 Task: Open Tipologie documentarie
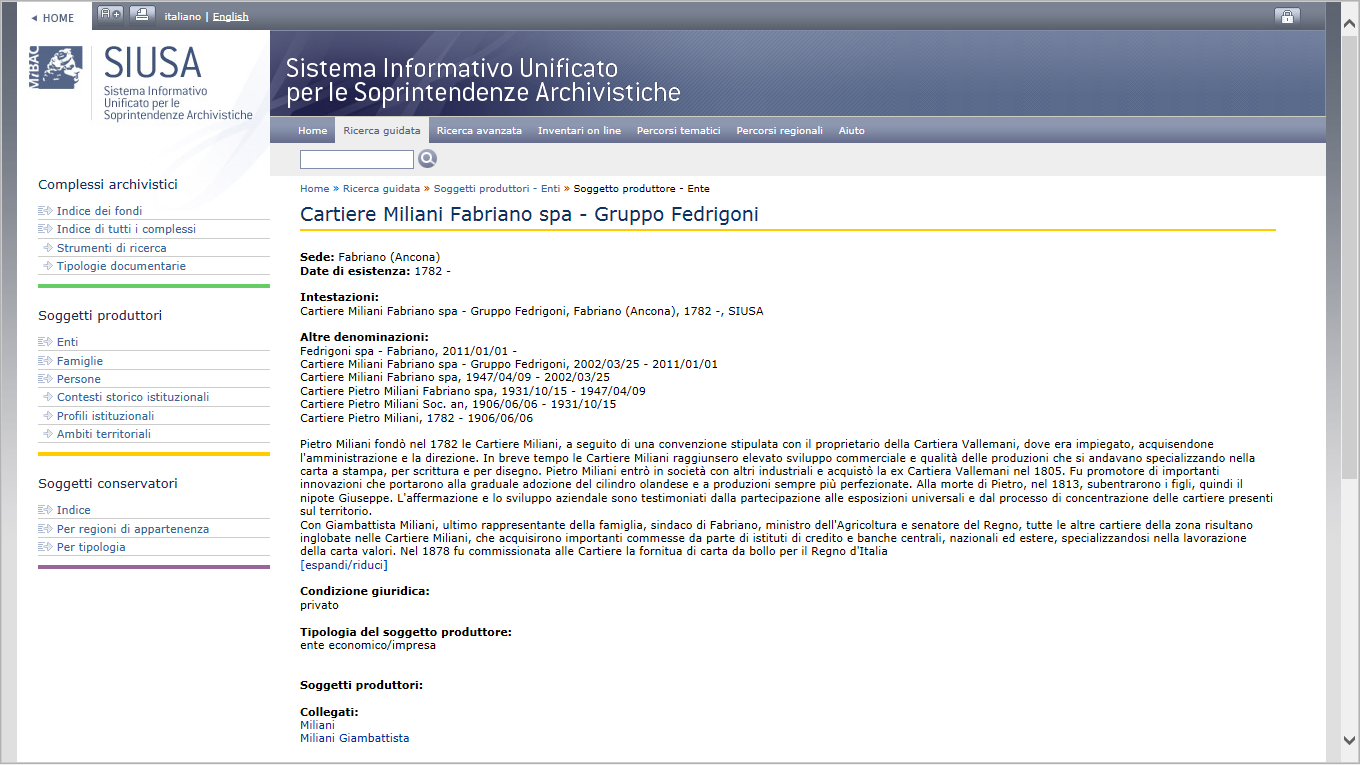[x=121, y=266]
